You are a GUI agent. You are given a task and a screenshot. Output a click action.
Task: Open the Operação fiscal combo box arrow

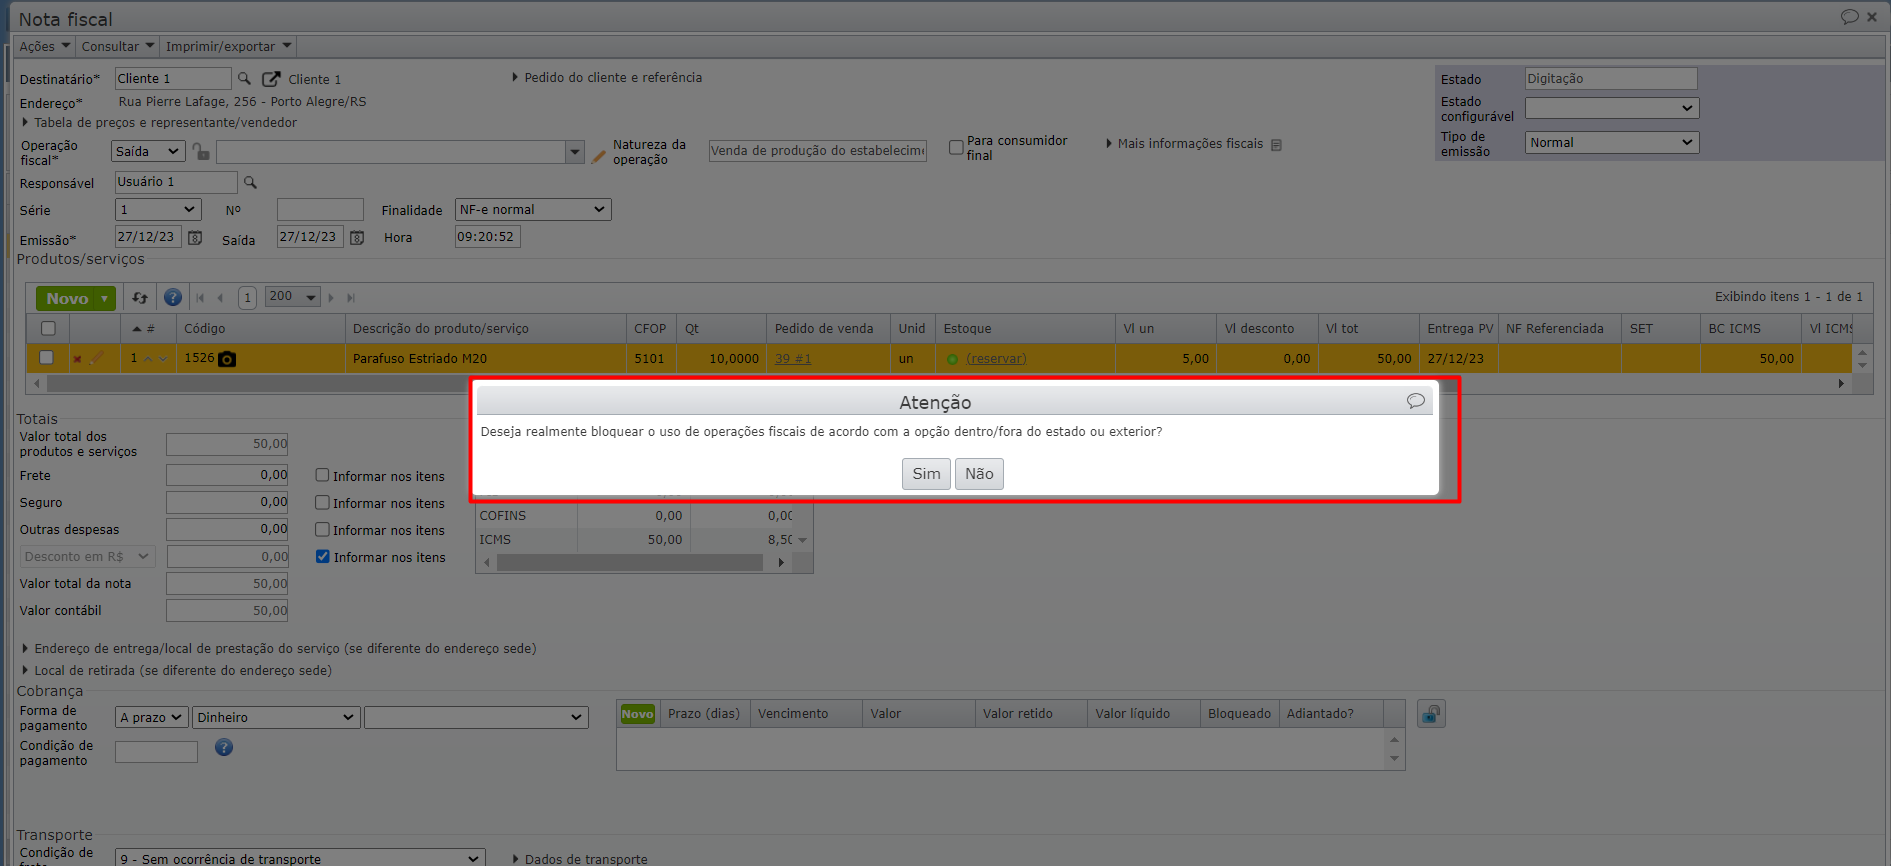[x=575, y=152]
